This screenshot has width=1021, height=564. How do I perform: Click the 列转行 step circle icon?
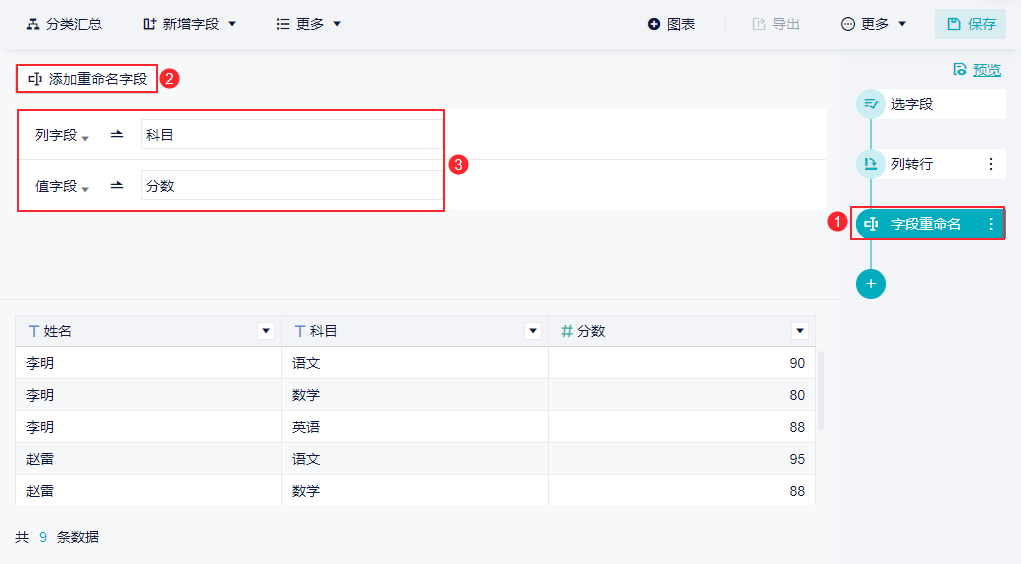coord(871,164)
